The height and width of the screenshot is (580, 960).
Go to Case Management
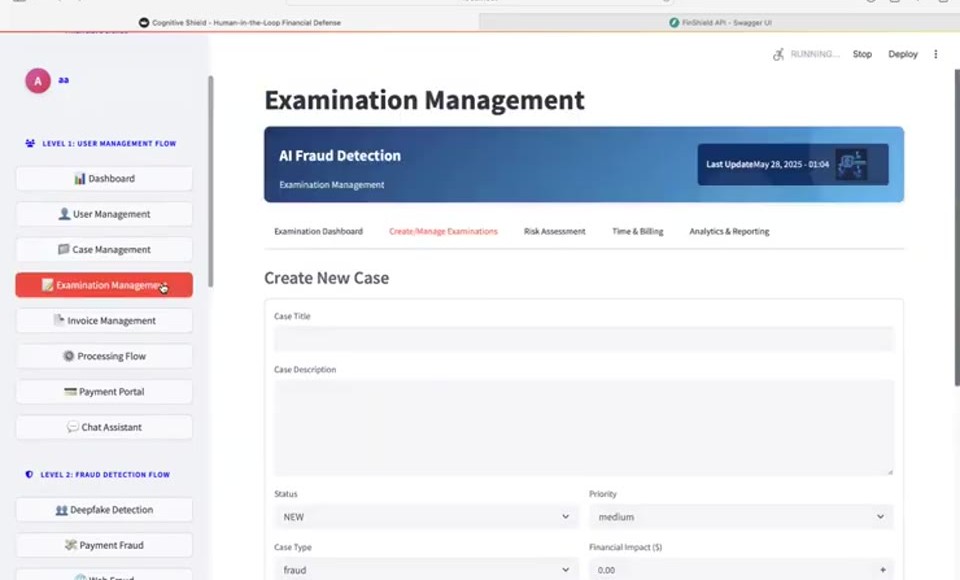pyautogui.click(x=104, y=250)
